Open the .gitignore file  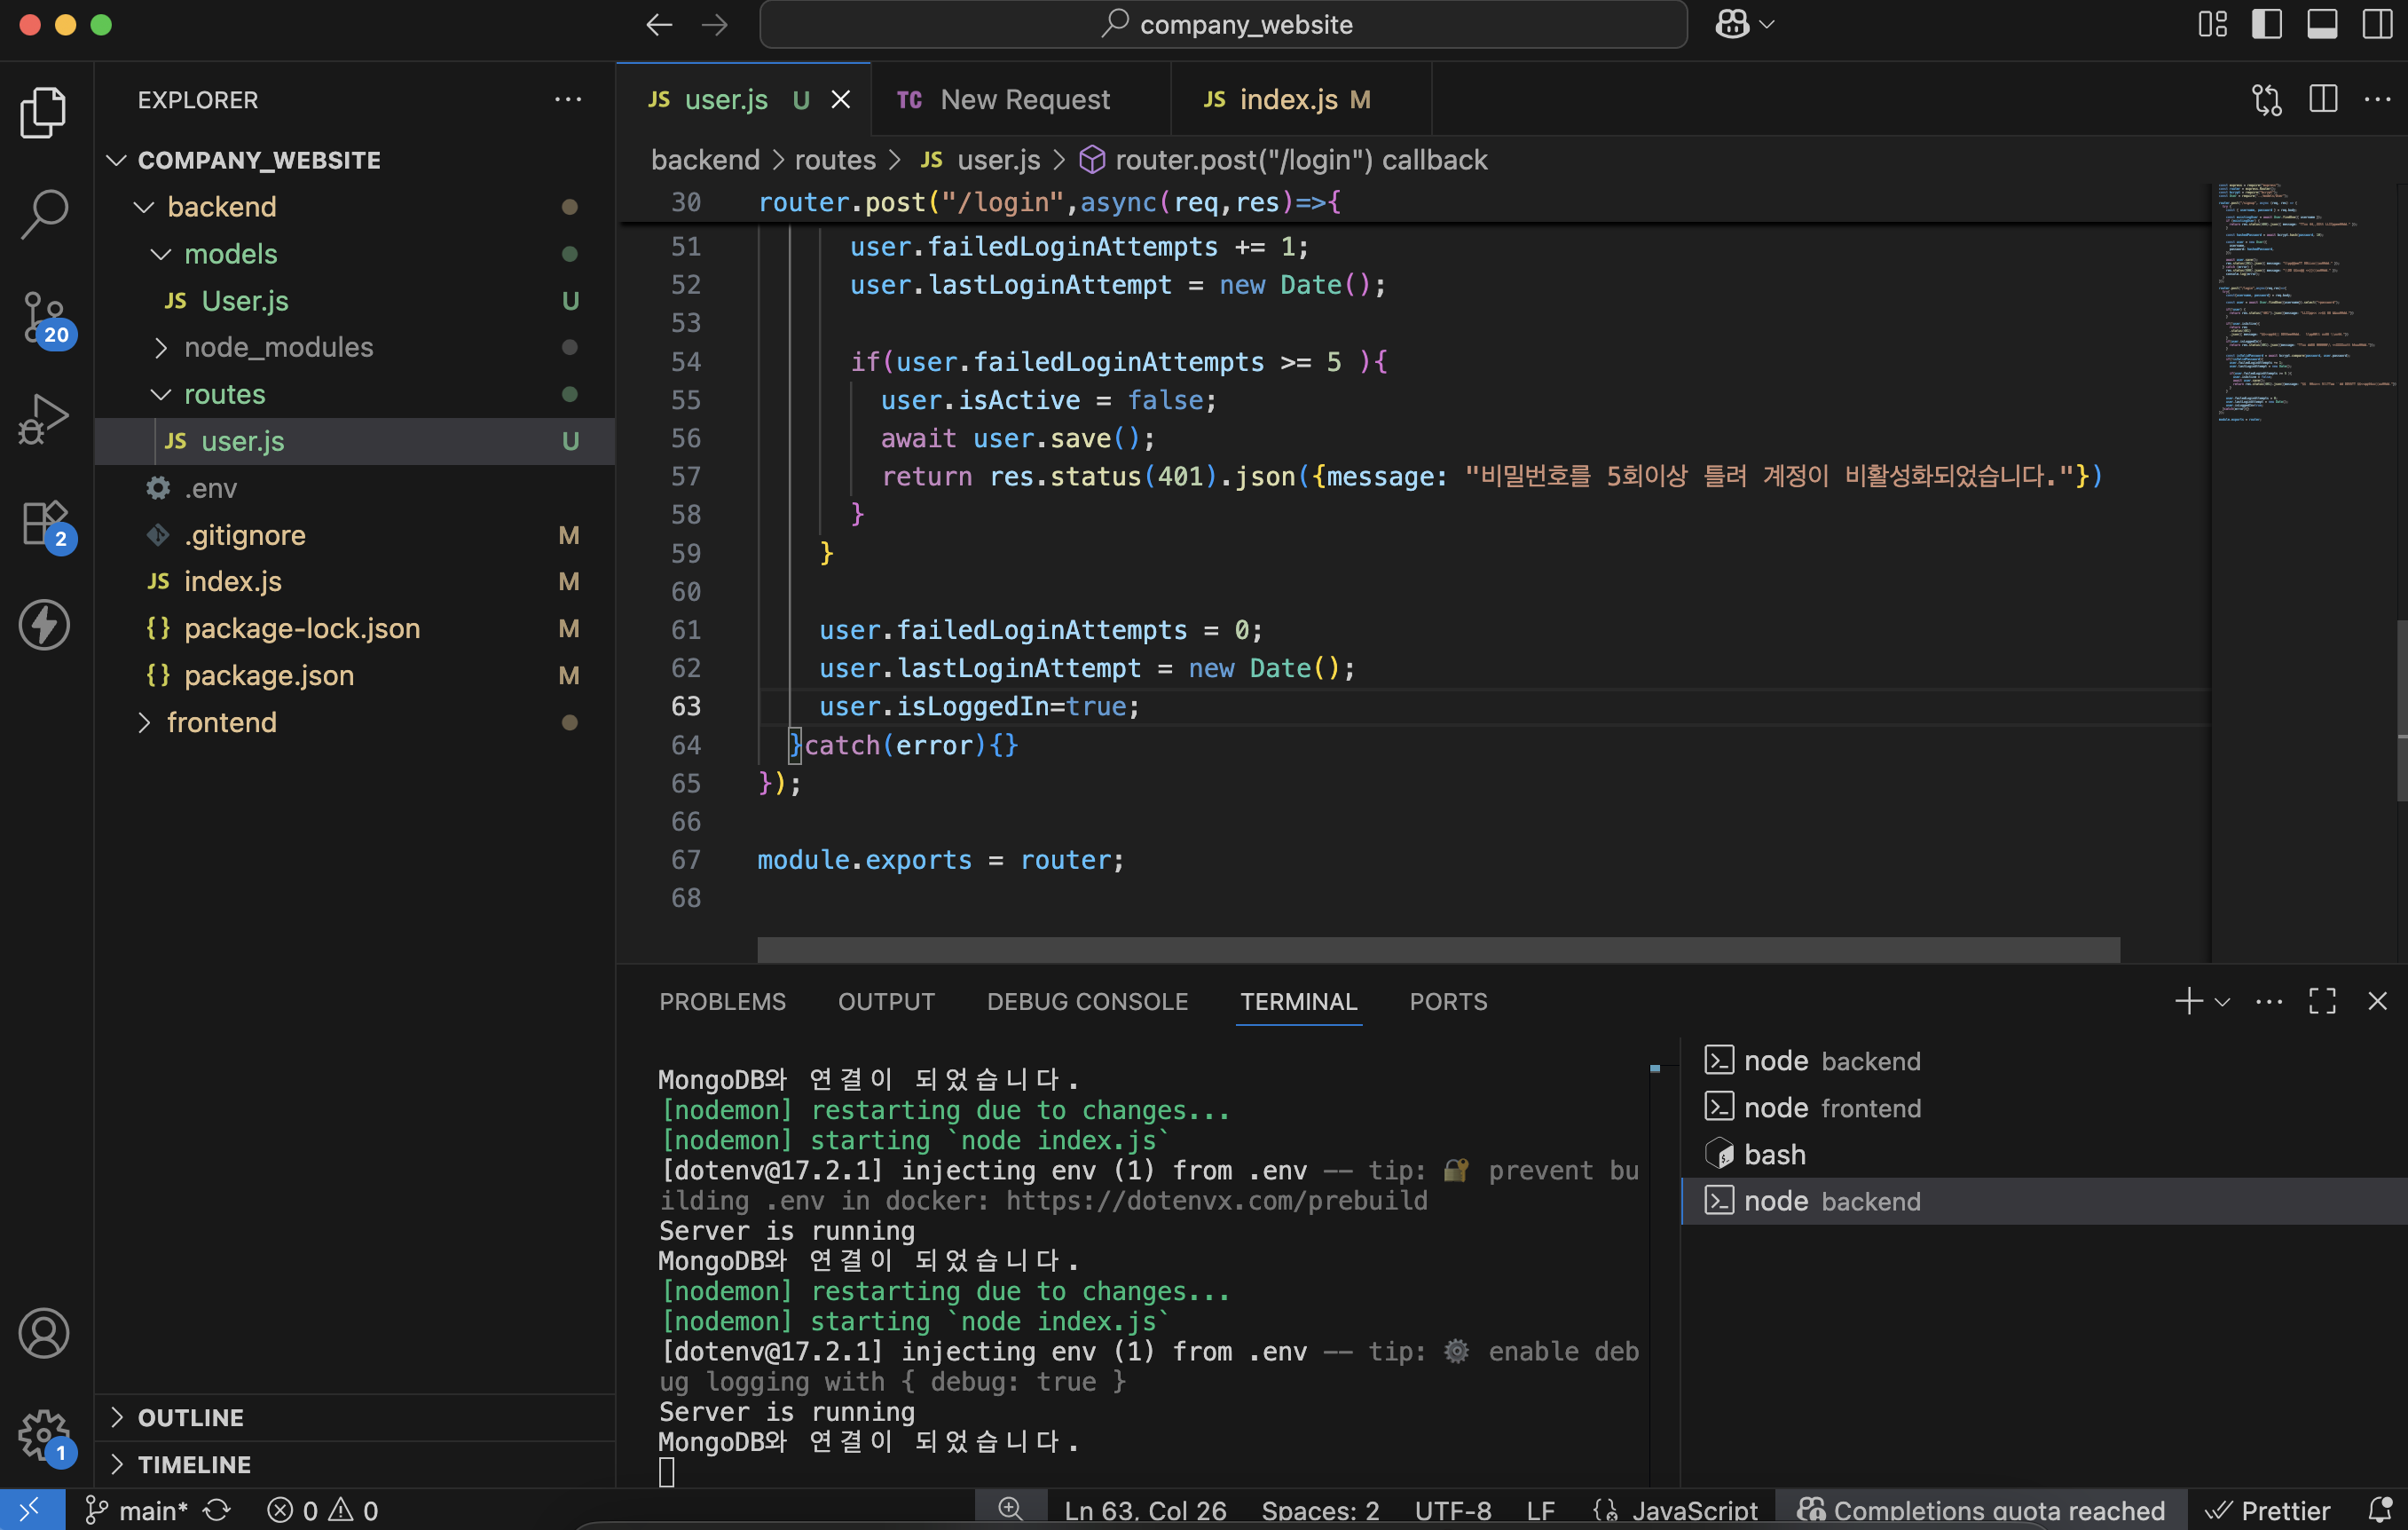tap(354, 535)
